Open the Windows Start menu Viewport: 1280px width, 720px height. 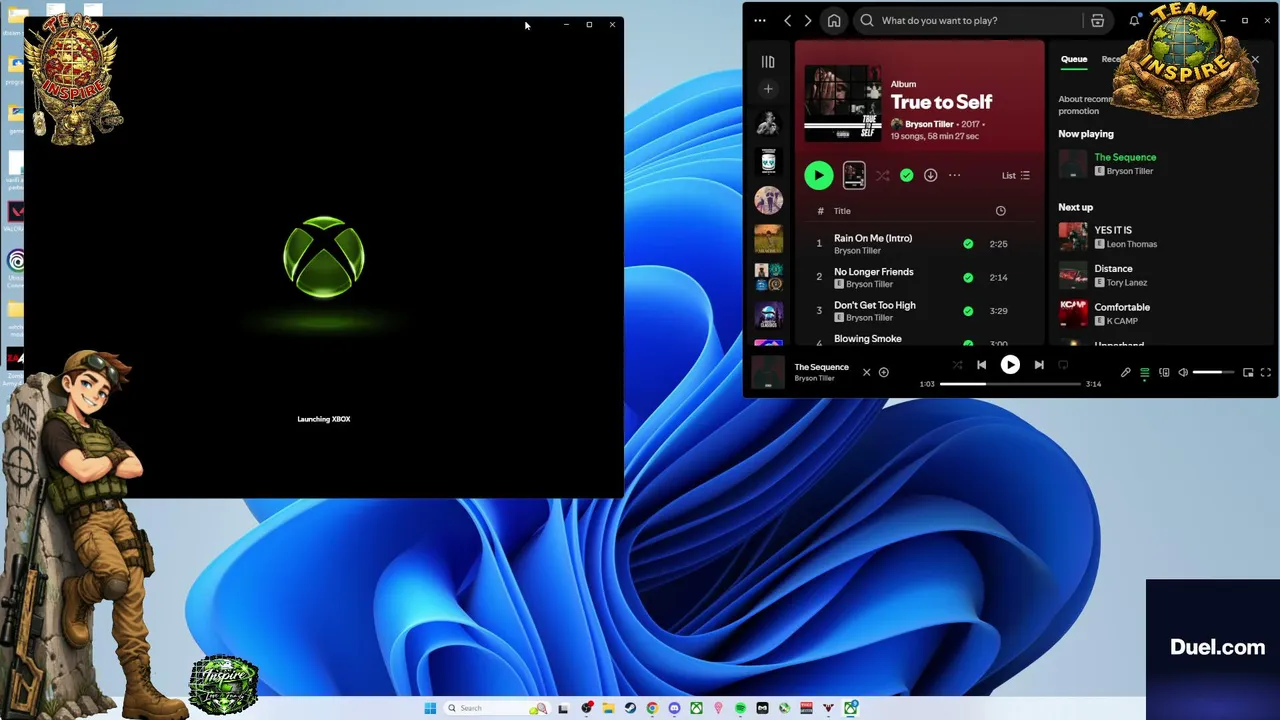click(x=430, y=708)
